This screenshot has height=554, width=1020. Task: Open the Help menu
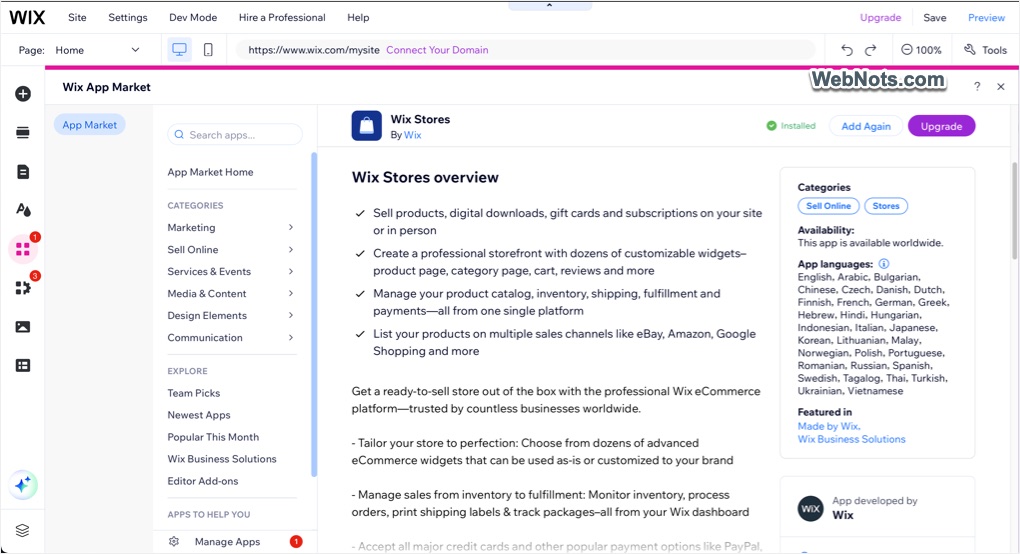[x=358, y=18]
